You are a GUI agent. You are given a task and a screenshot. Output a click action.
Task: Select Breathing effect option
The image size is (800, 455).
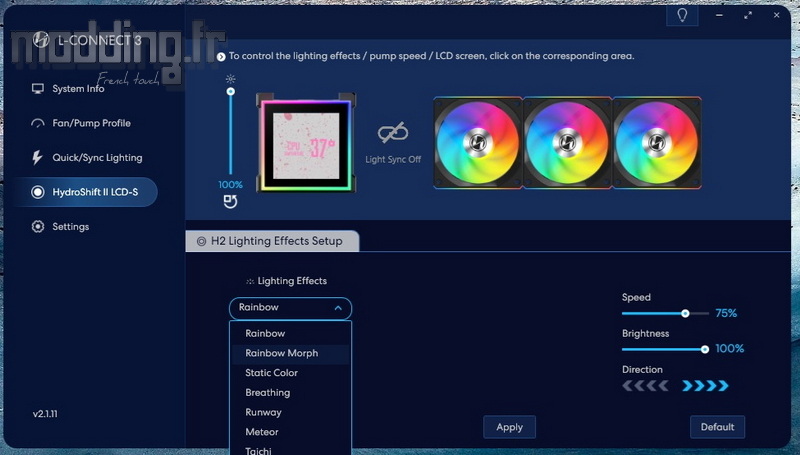(x=267, y=393)
